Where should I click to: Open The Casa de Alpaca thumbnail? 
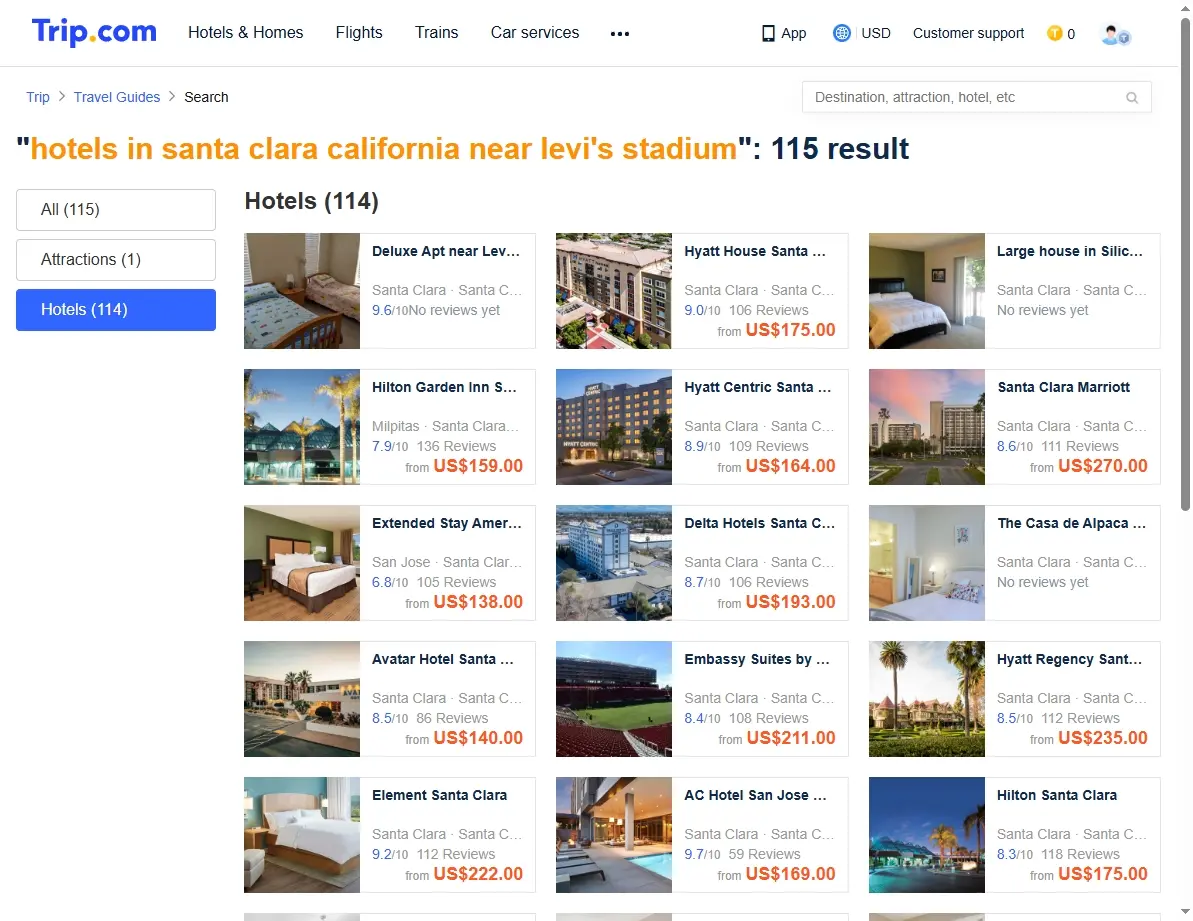pyautogui.click(x=927, y=564)
